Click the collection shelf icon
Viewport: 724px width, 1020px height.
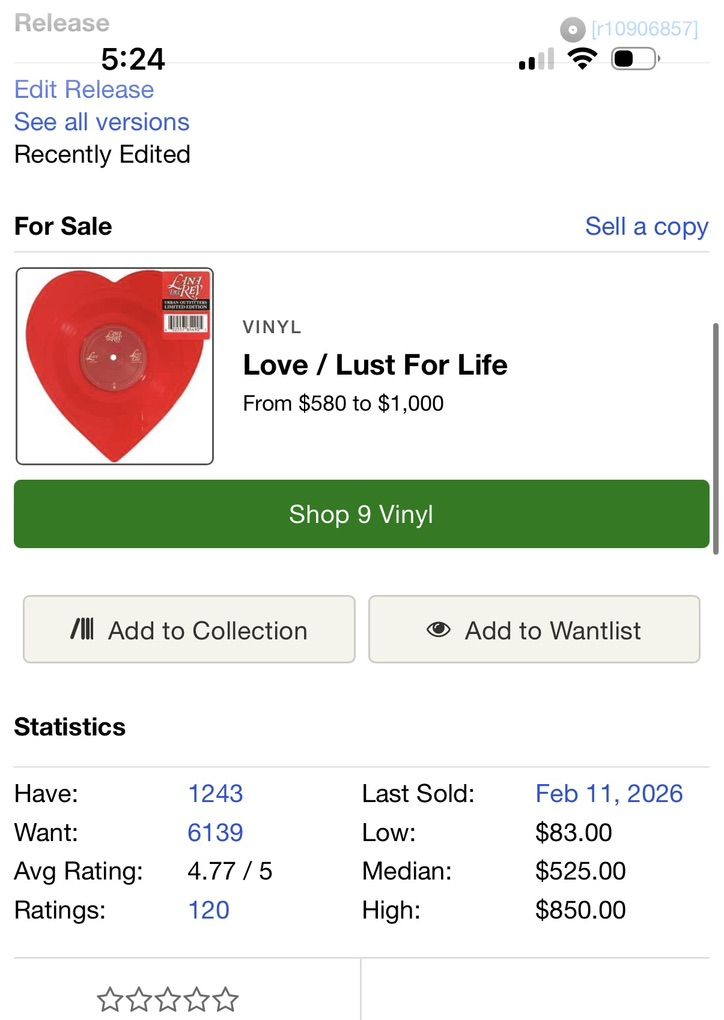pos(83,630)
